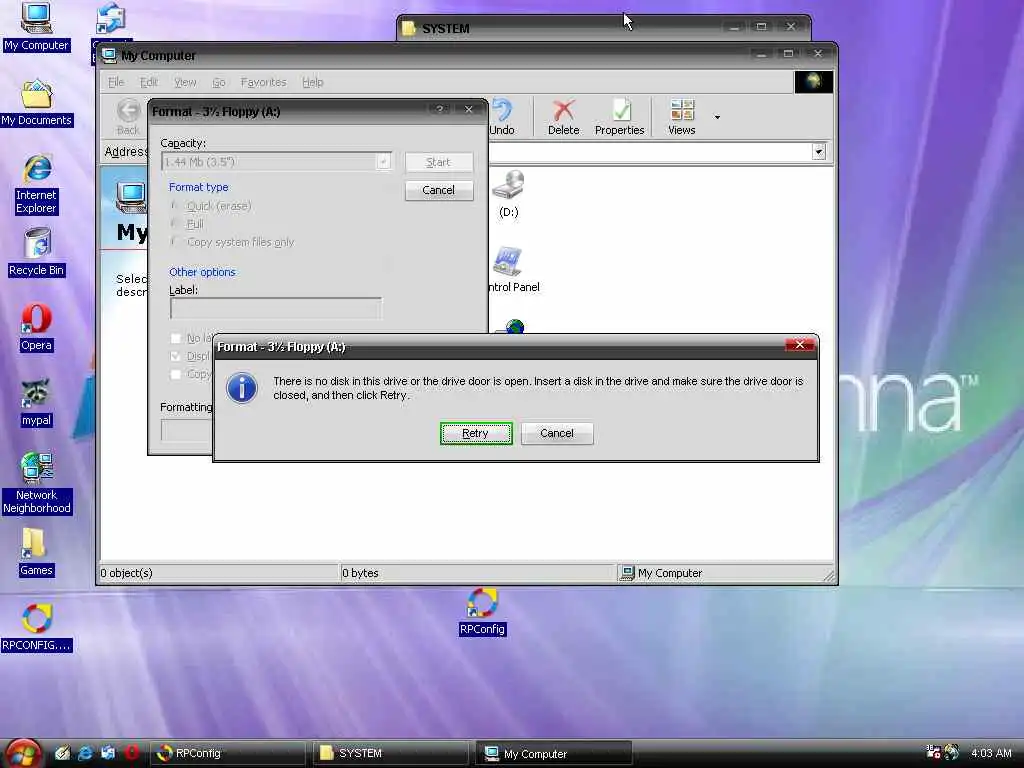
Task: Close the error dialog with red X
Action: point(799,345)
